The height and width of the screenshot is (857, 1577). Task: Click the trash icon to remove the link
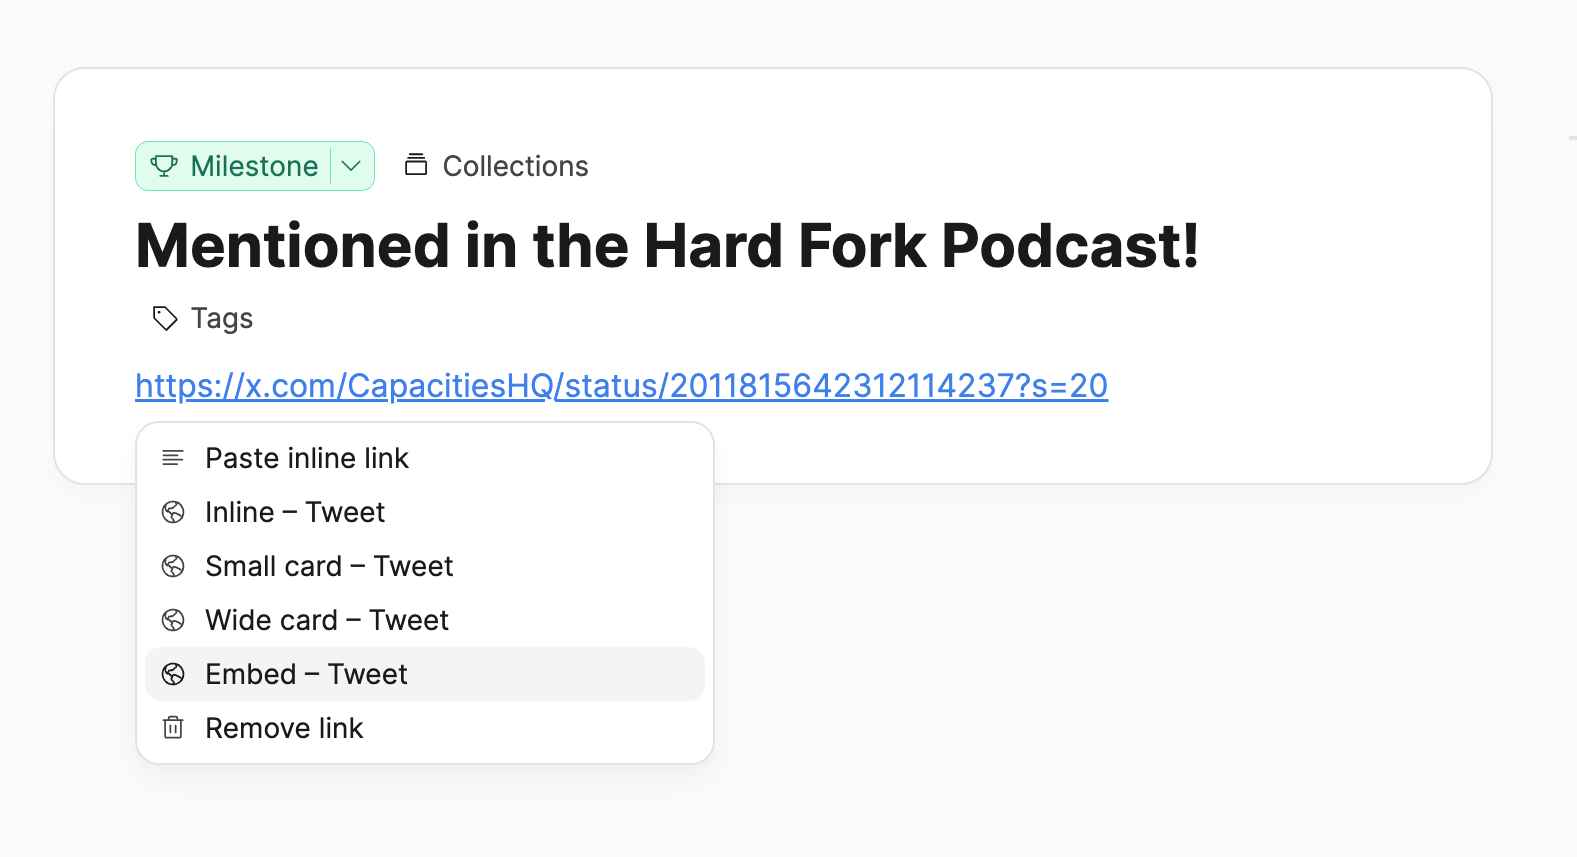[173, 728]
